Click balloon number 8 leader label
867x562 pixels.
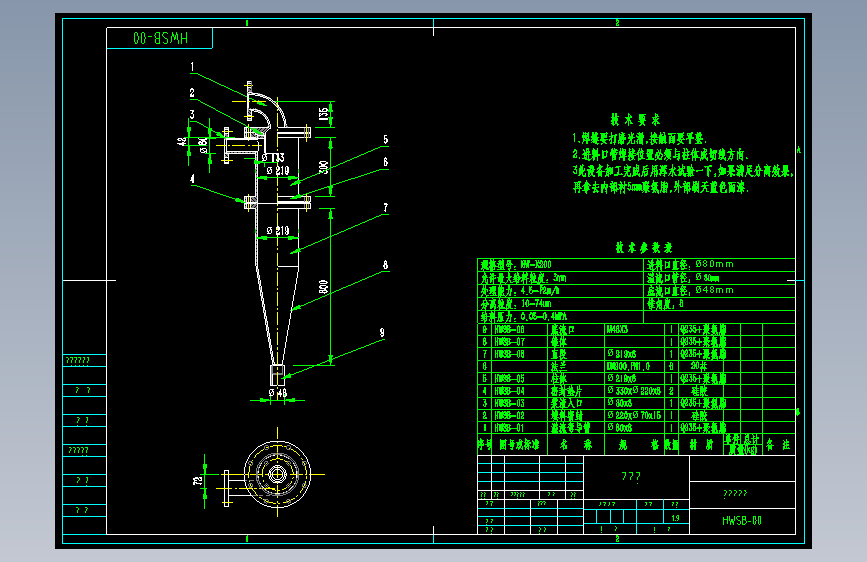(385, 265)
